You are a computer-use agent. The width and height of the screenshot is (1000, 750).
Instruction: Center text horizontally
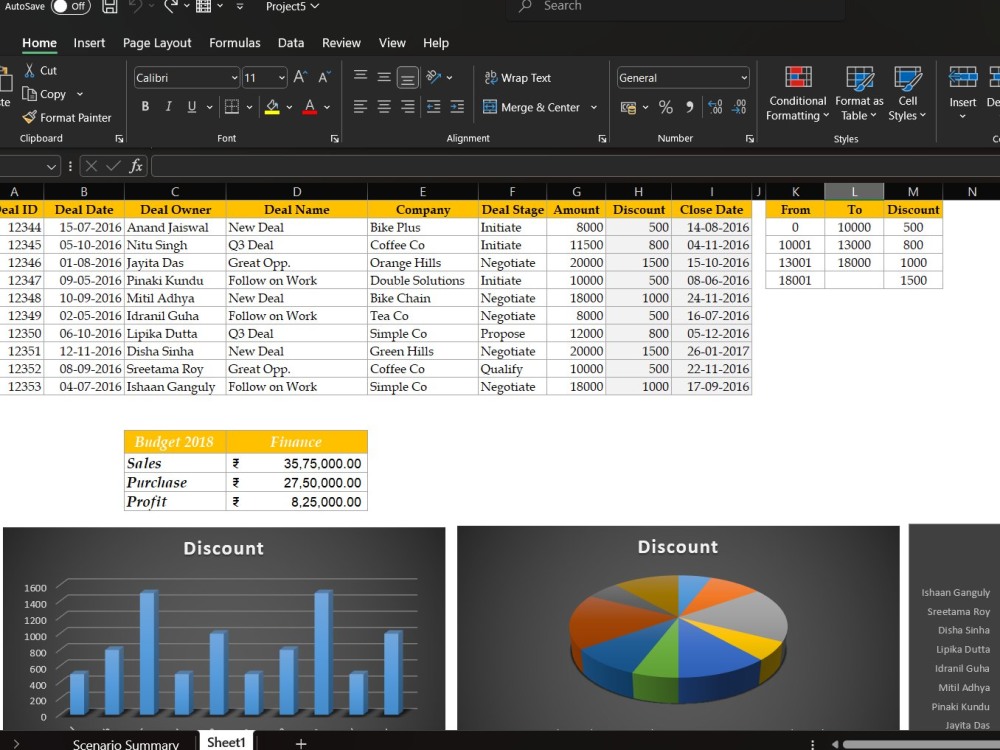tap(384, 107)
